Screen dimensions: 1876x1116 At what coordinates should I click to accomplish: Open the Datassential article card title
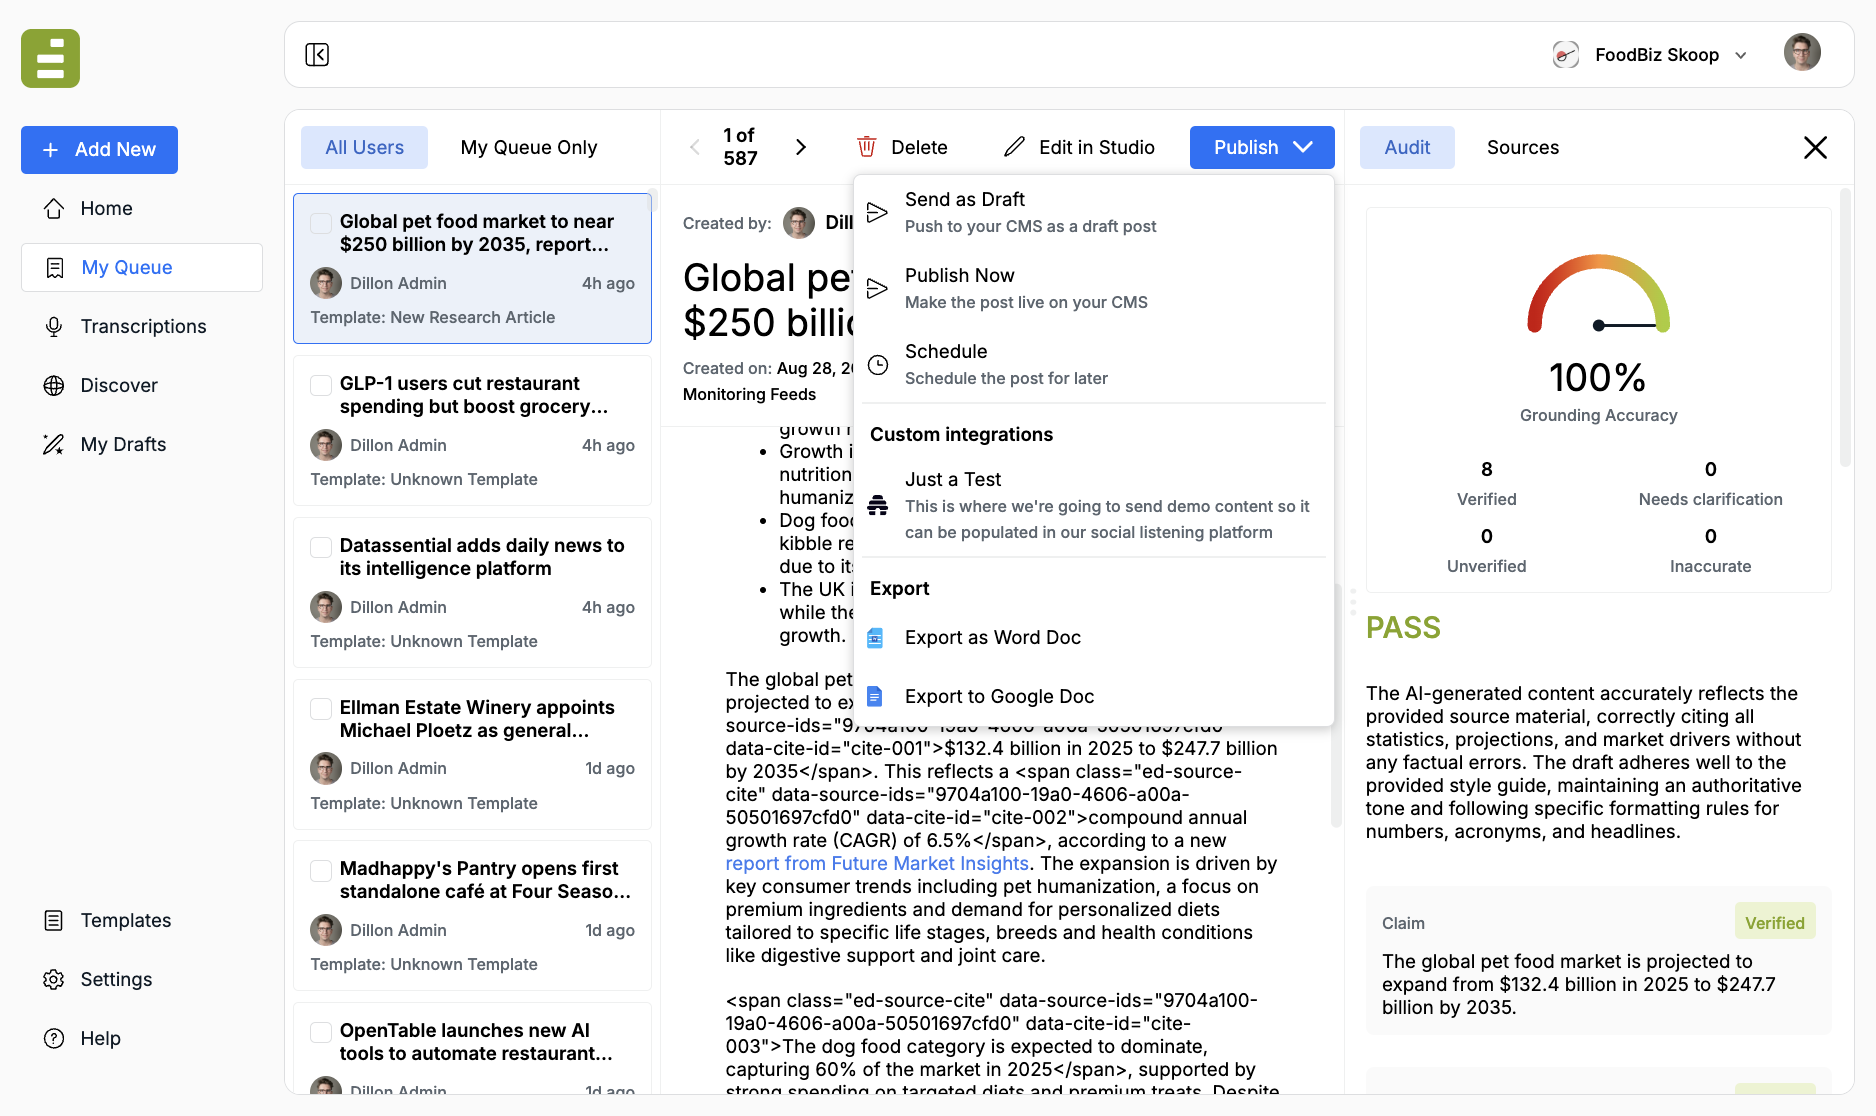482,557
